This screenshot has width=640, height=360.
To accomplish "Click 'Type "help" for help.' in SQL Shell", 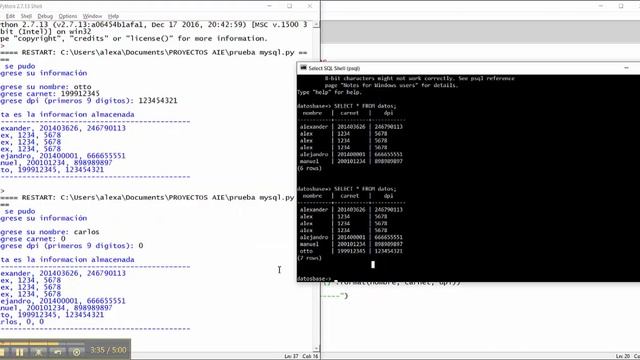I will click(329, 92).
